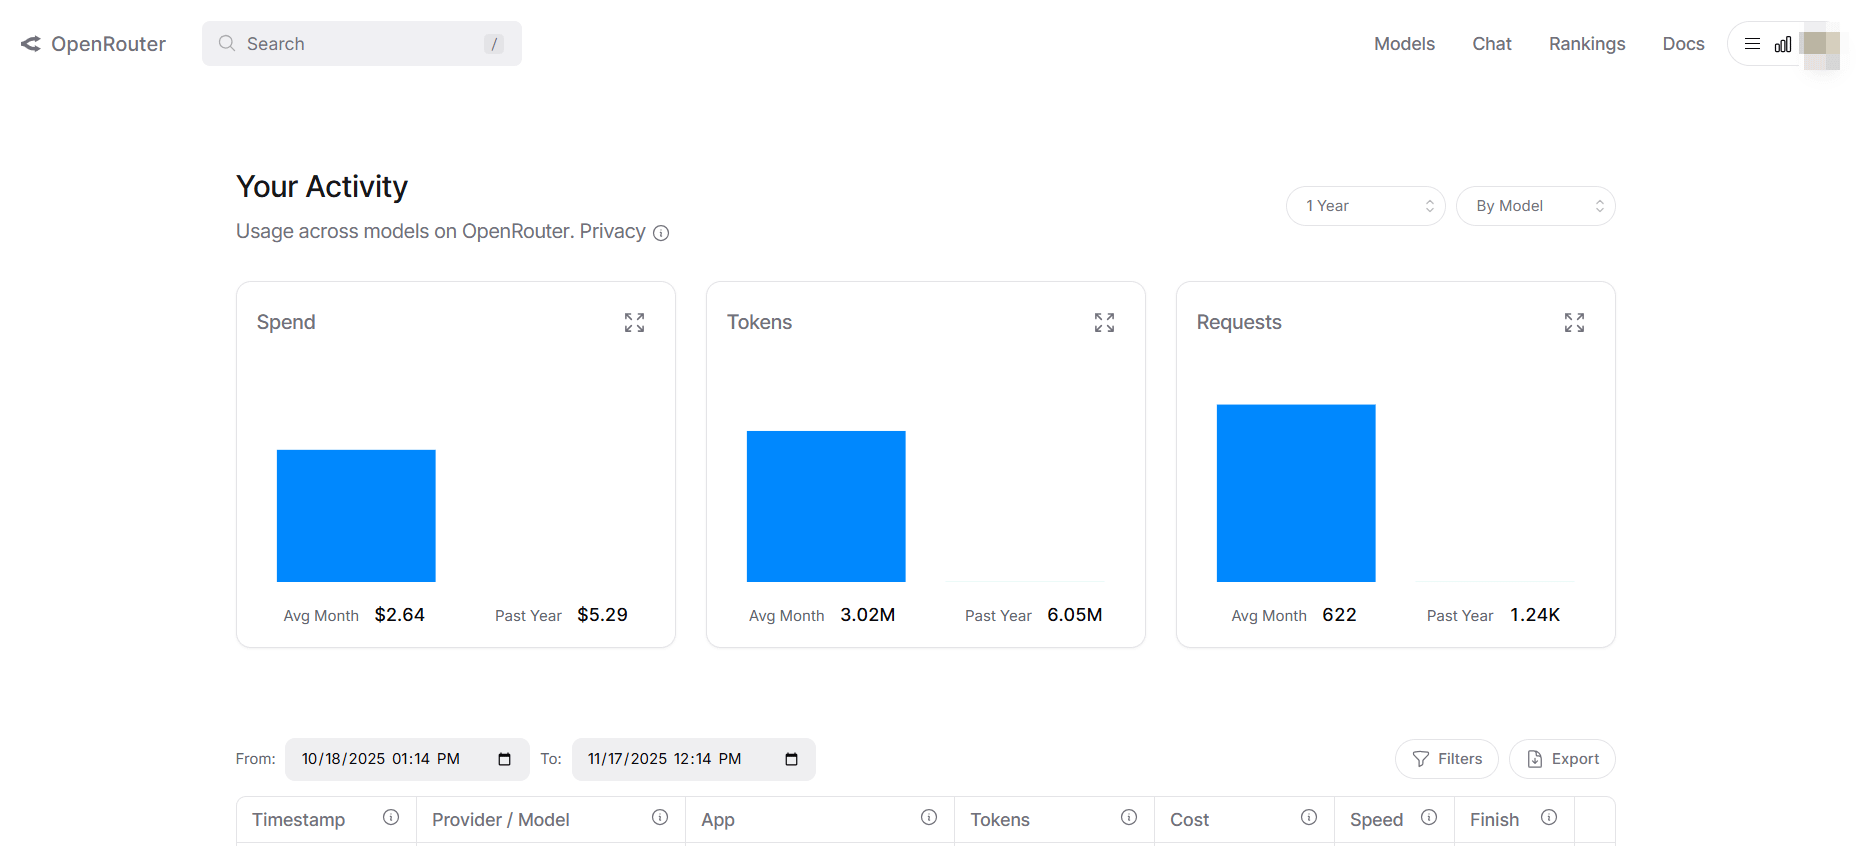
Task: Show info for Tokens column
Action: (x=1129, y=818)
